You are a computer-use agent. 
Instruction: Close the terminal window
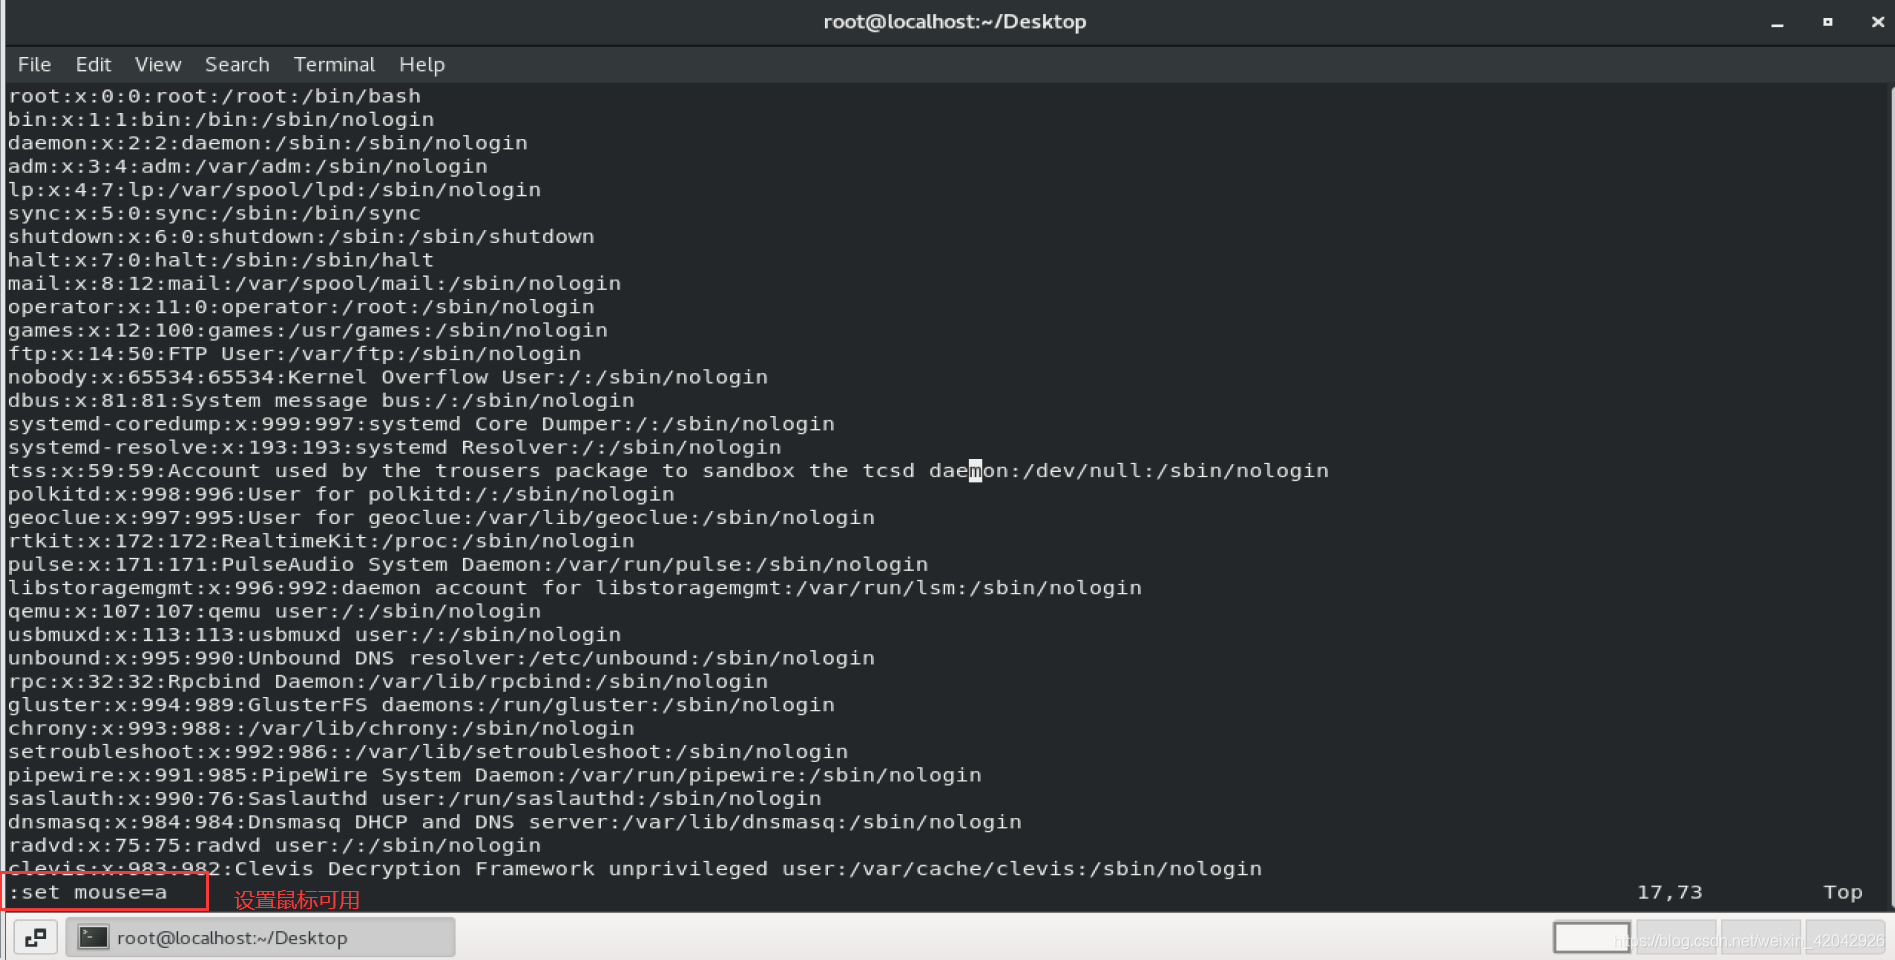(x=1877, y=22)
